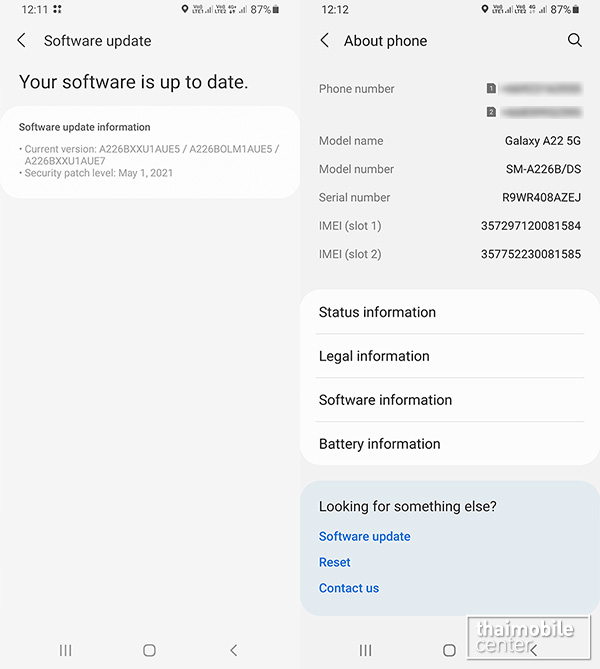This screenshot has height=669, width=600.
Task: Go back from About phone screen
Action: point(324,41)
